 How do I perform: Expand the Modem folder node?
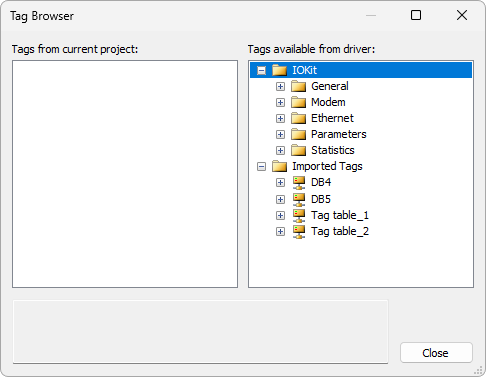point(280,102)
